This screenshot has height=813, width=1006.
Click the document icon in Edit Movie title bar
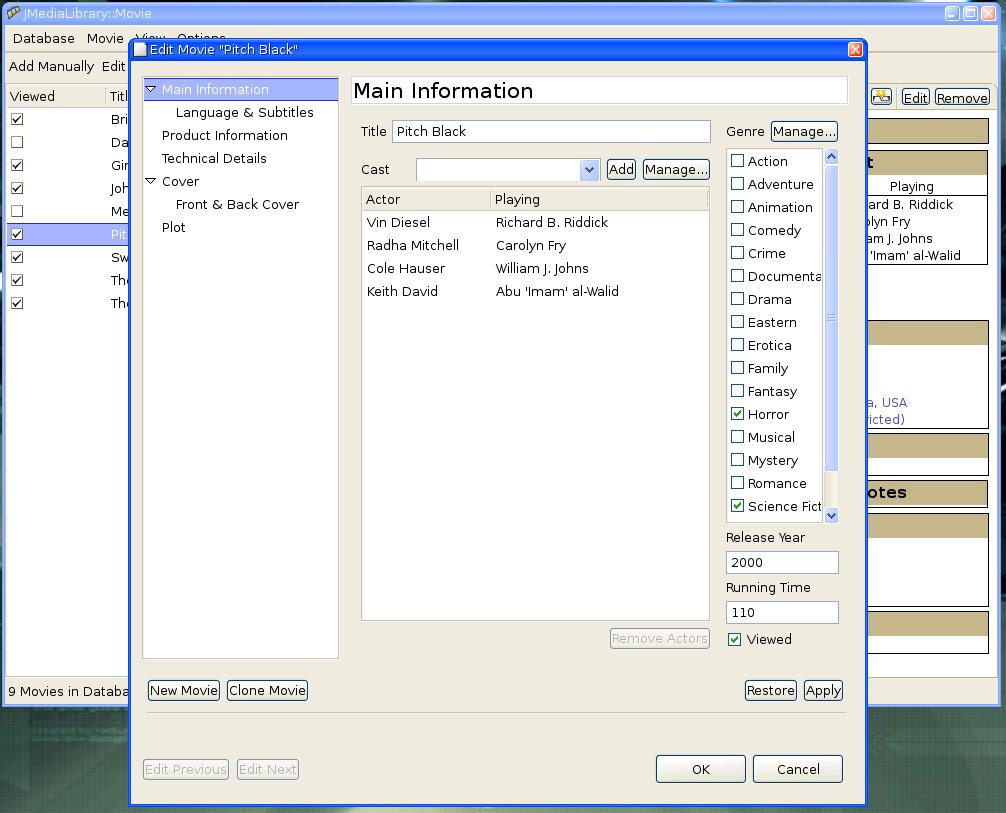point(140,49)
